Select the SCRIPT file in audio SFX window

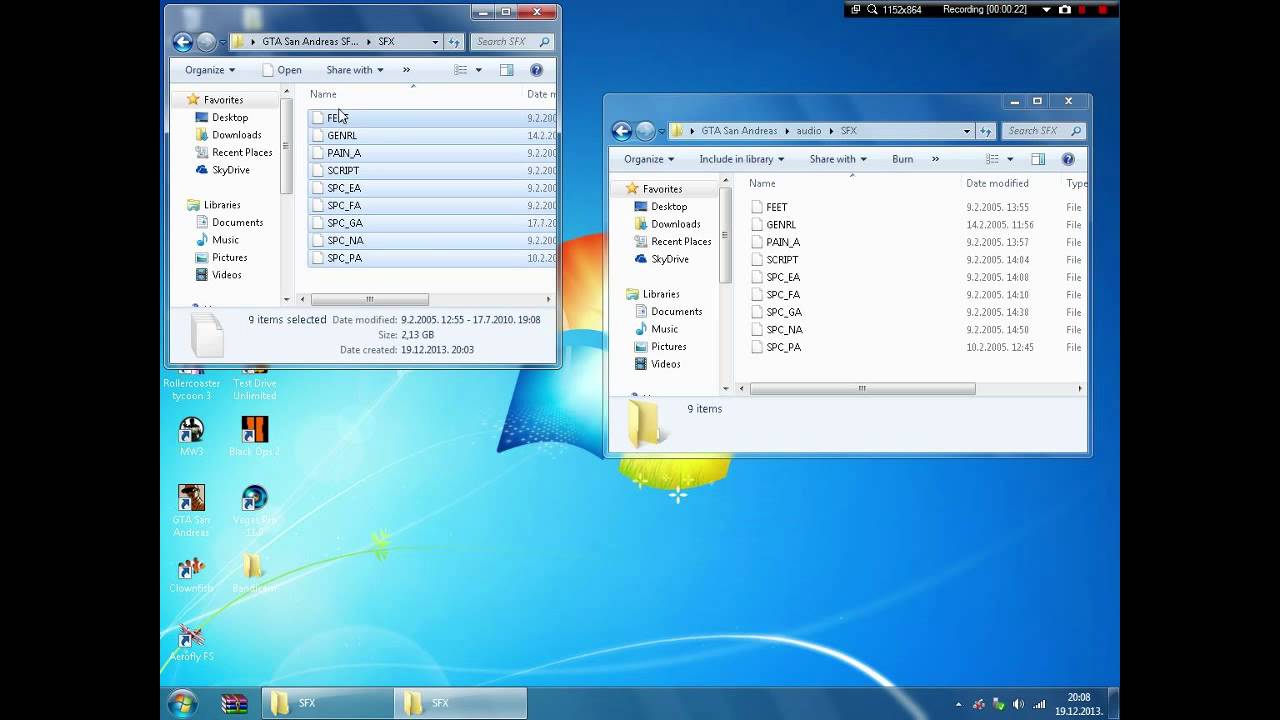click(x=782, y=260)
